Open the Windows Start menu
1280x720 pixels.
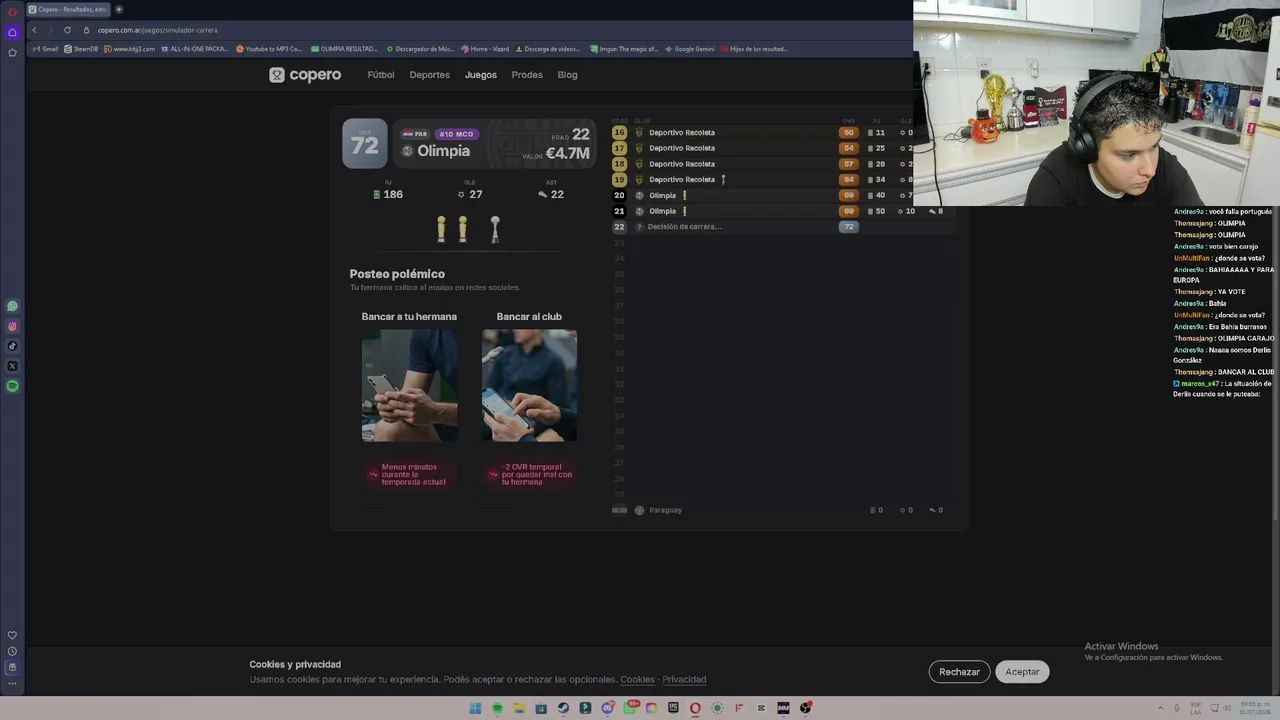(x=475, y=708)
